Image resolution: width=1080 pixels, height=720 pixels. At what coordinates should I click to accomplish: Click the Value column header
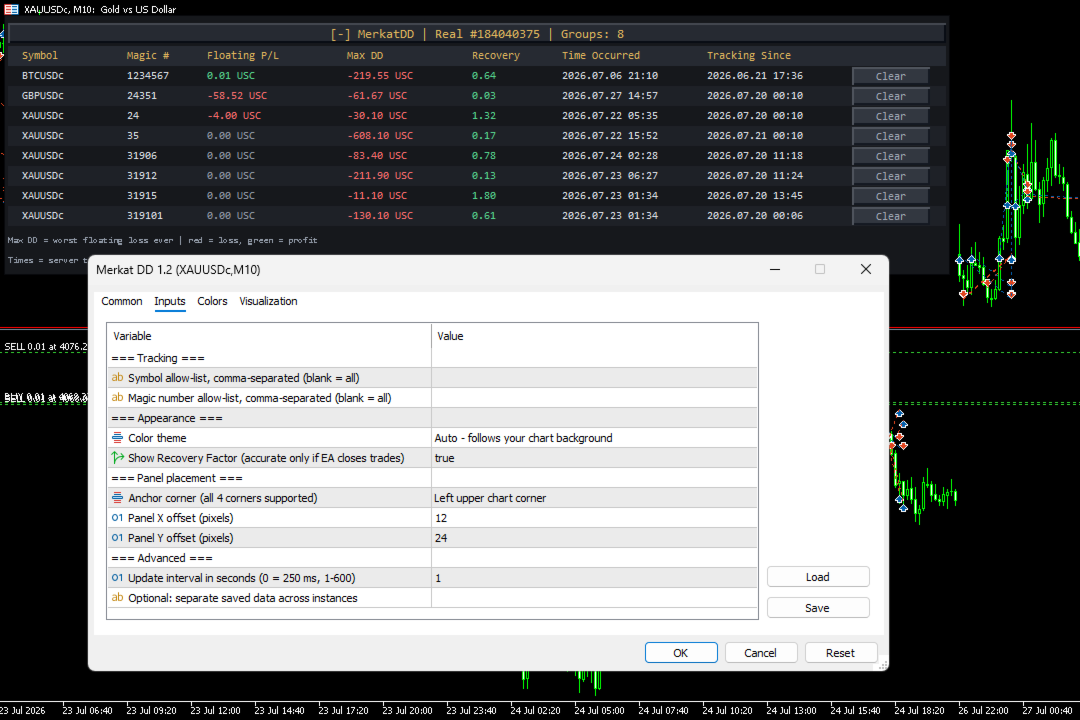pyautogui.click(x=594, y=336)
